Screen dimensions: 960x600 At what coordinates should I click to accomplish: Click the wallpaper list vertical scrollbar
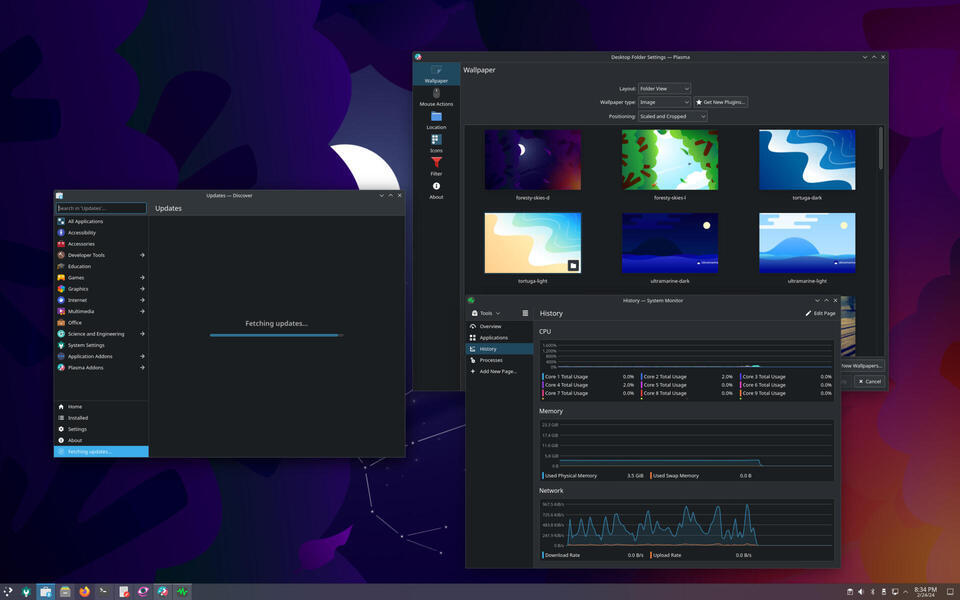tap(881, 148)
